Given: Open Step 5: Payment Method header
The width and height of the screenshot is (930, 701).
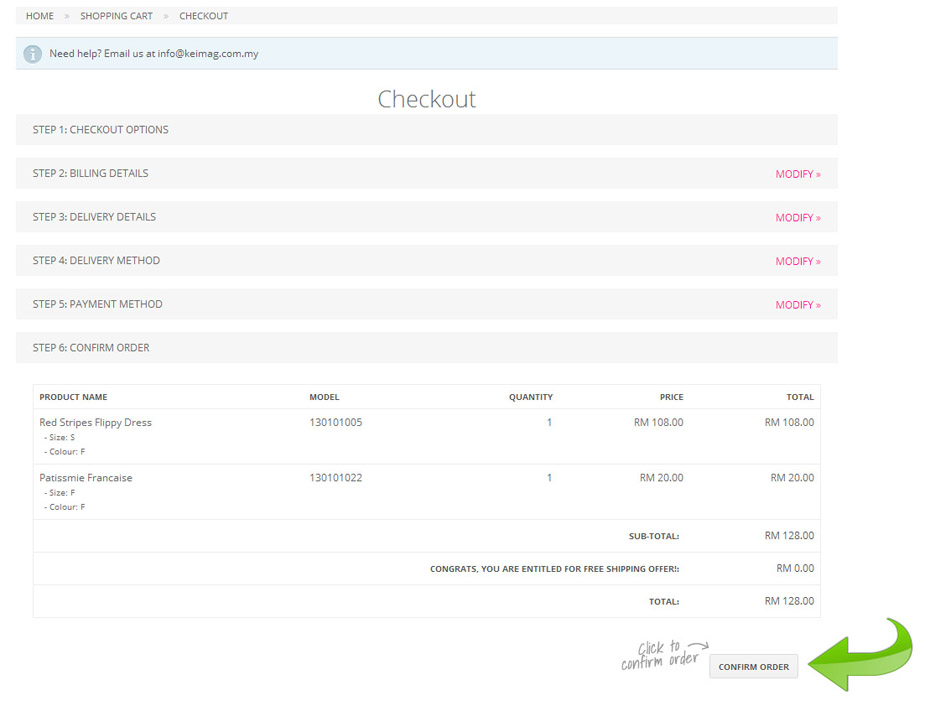Looking at the screenshot, I should click(x=97, y=305).
